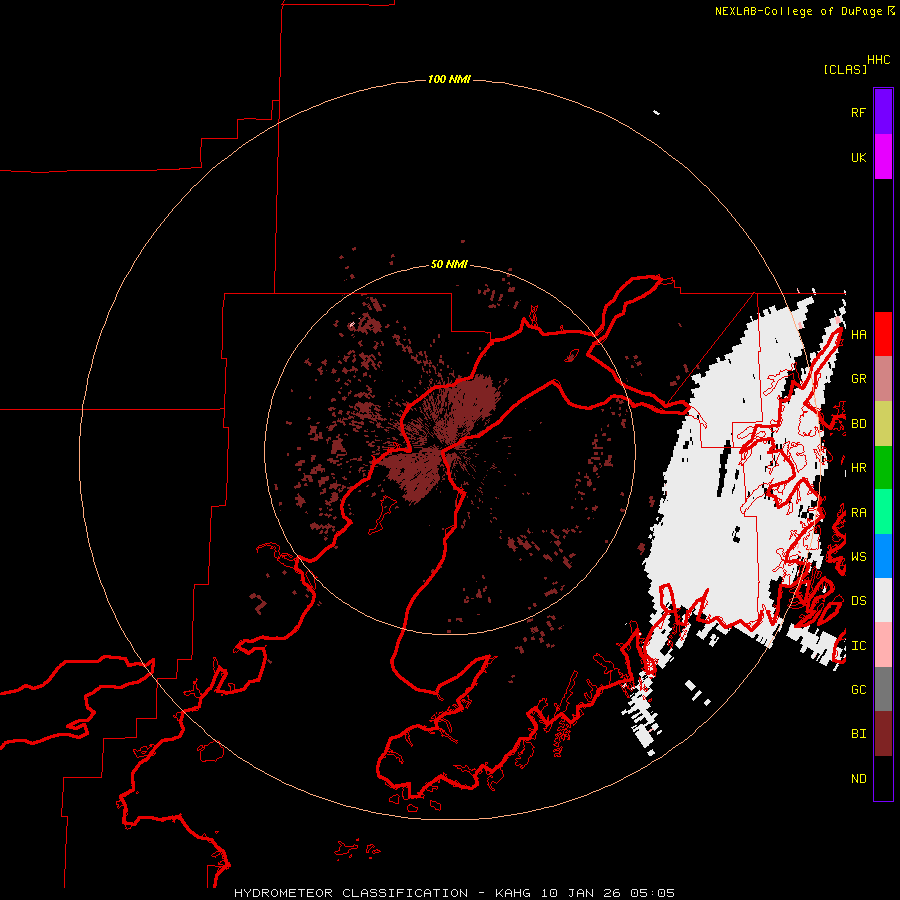Click the "50 NMI" range ring label
The image size is (900, 900).
(x=449, y=265)
